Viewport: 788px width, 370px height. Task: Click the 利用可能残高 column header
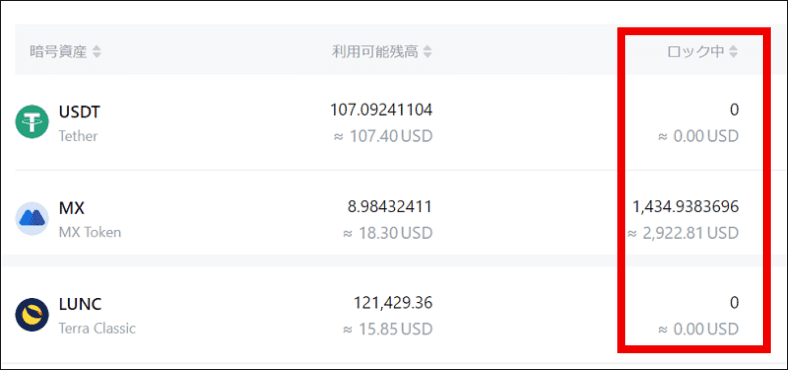pyautogui.click(x=375, y=51)
